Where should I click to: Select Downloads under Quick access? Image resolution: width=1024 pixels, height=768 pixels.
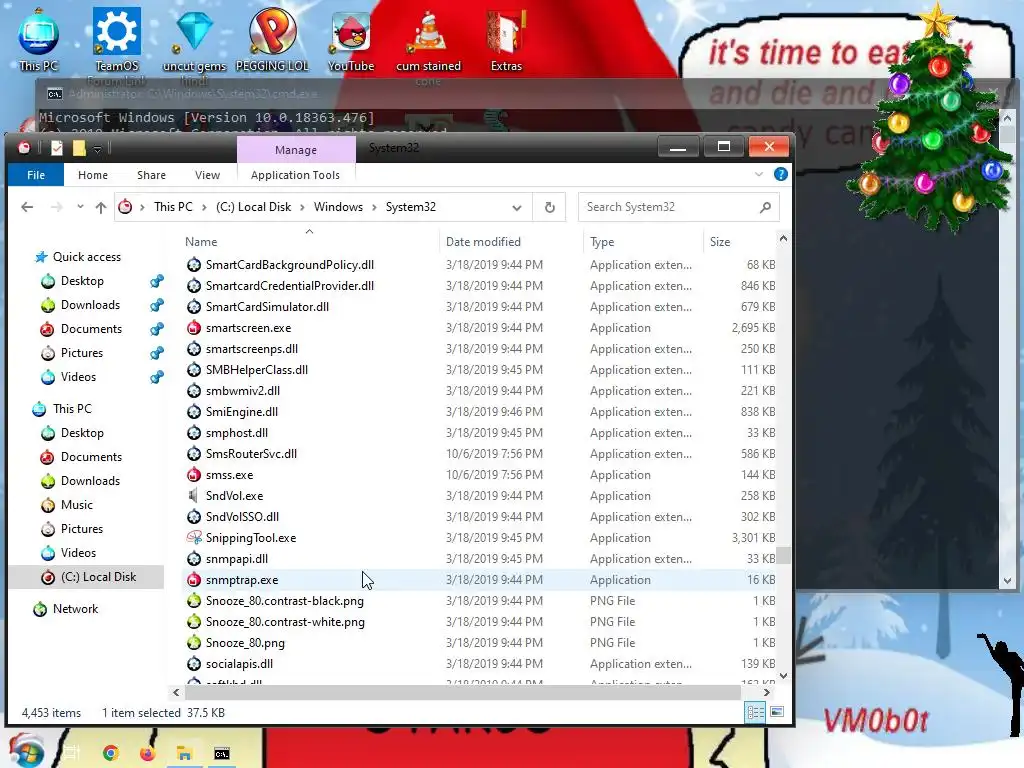click(90, 305)
